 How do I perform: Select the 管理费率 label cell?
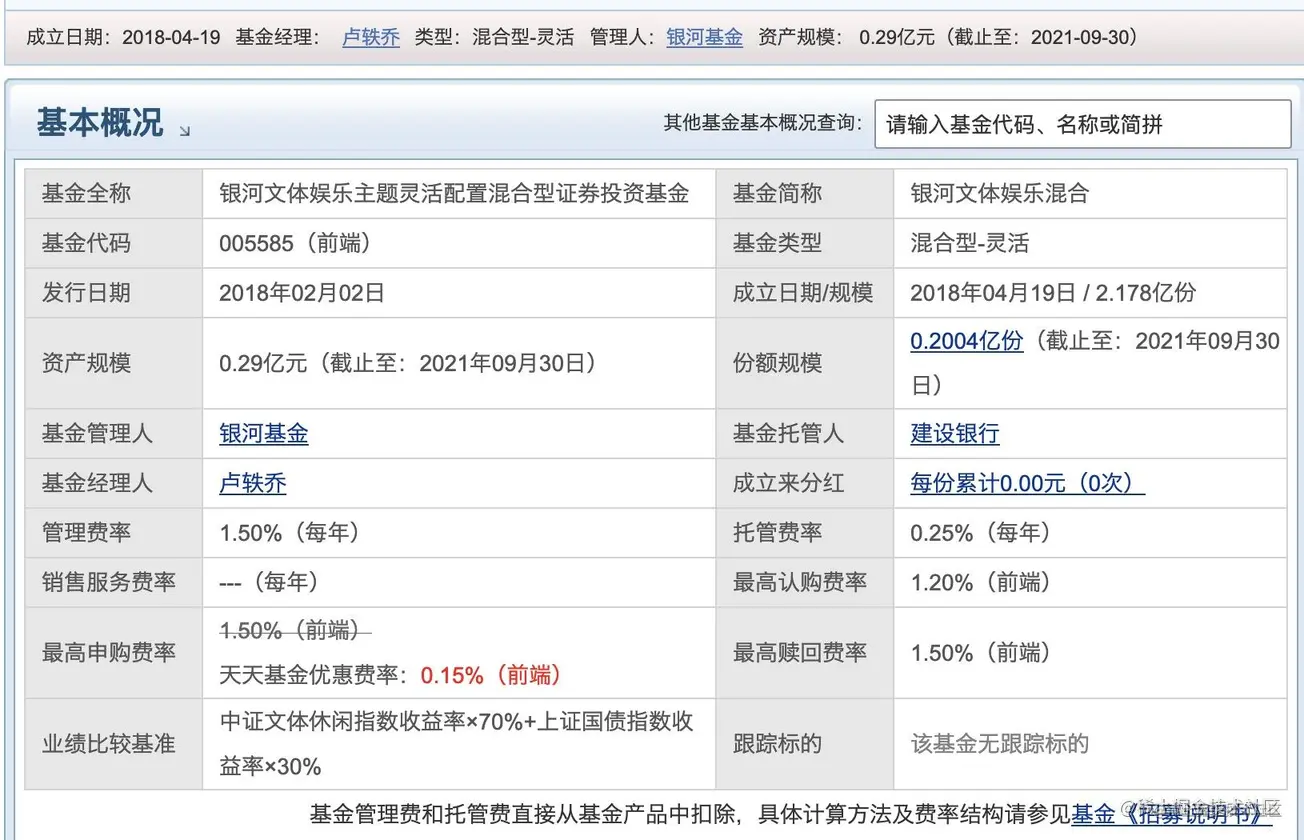[x=114, y=533]
